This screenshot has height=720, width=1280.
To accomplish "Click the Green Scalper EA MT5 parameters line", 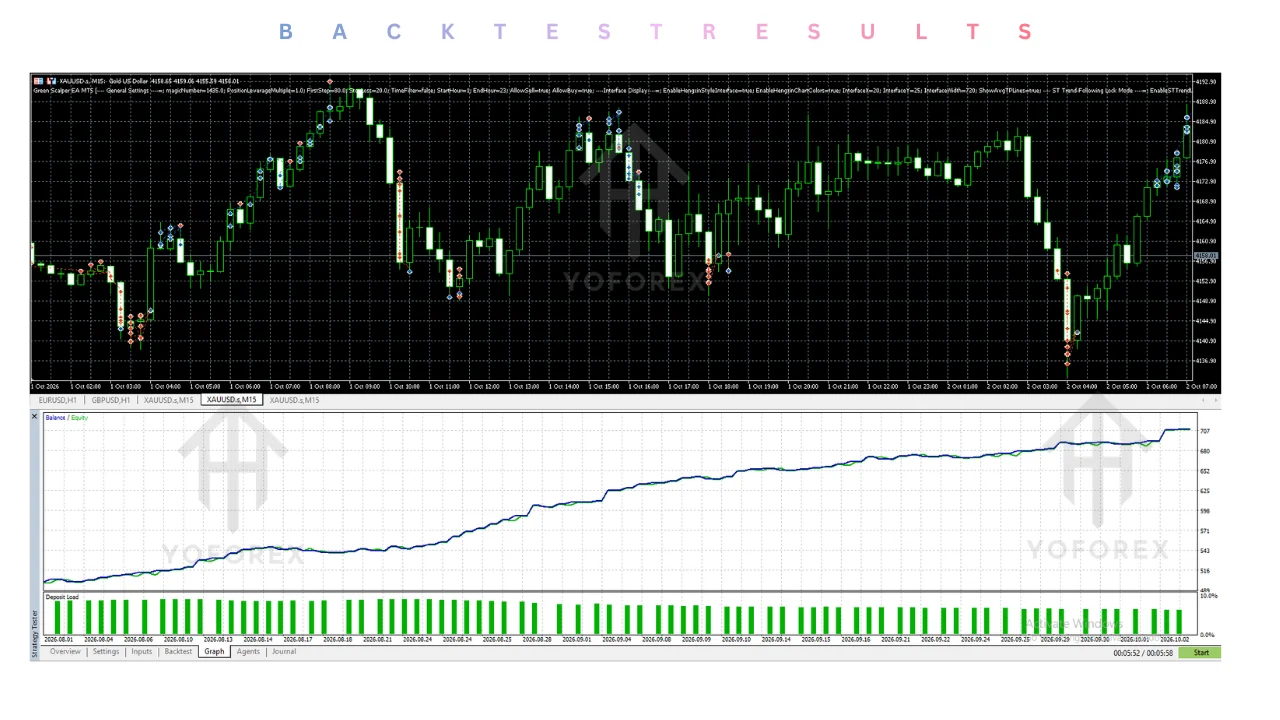I will coord(612,90).
